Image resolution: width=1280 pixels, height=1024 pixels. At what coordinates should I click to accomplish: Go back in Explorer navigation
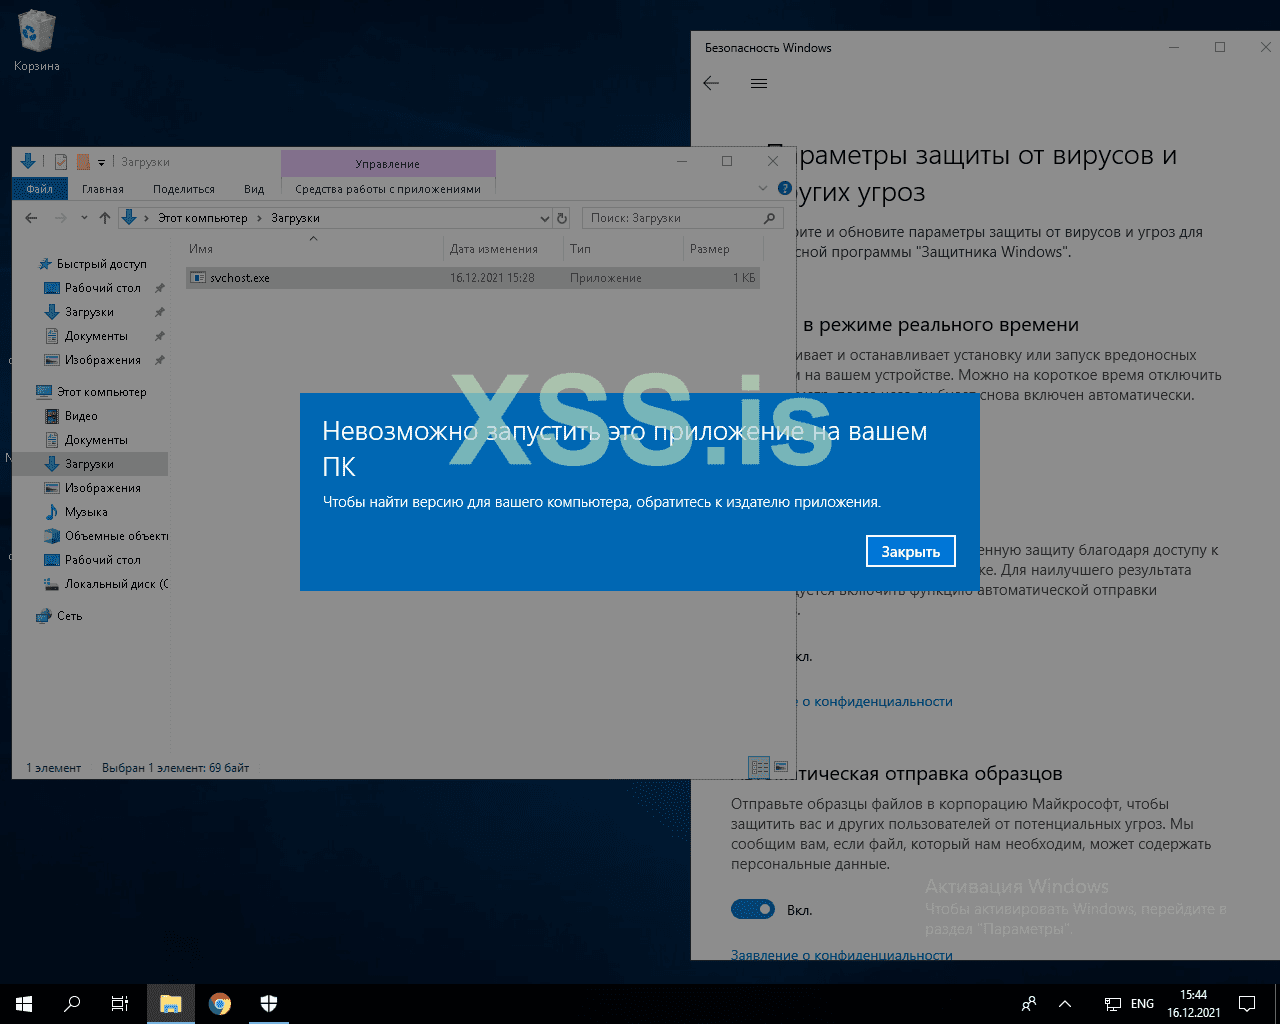click(31, 218)
